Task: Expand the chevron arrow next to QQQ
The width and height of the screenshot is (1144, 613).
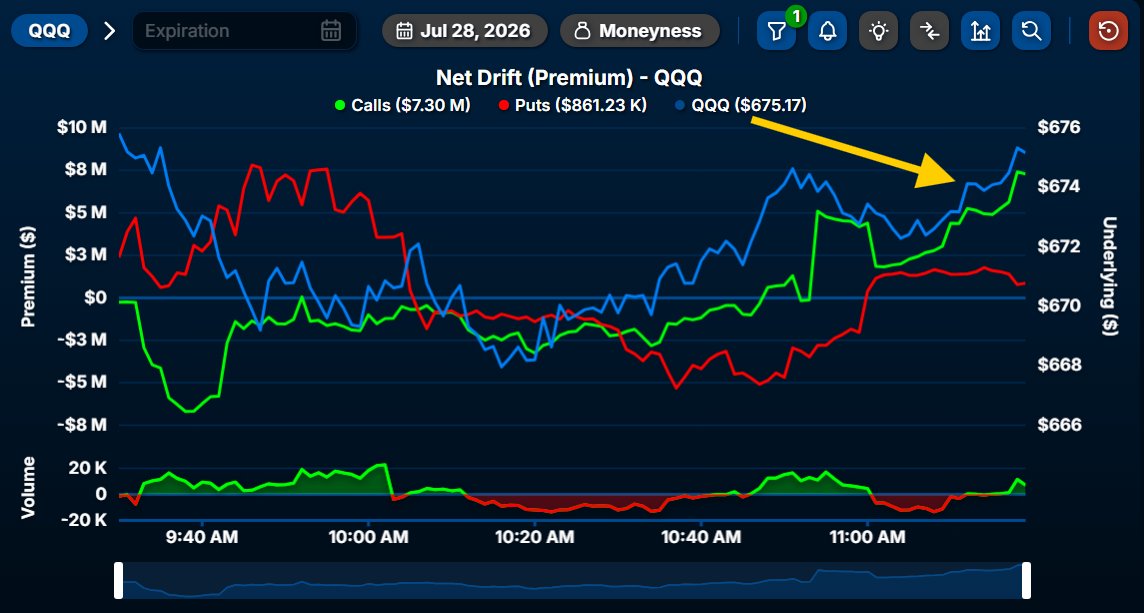Action: tap(109, 31)
